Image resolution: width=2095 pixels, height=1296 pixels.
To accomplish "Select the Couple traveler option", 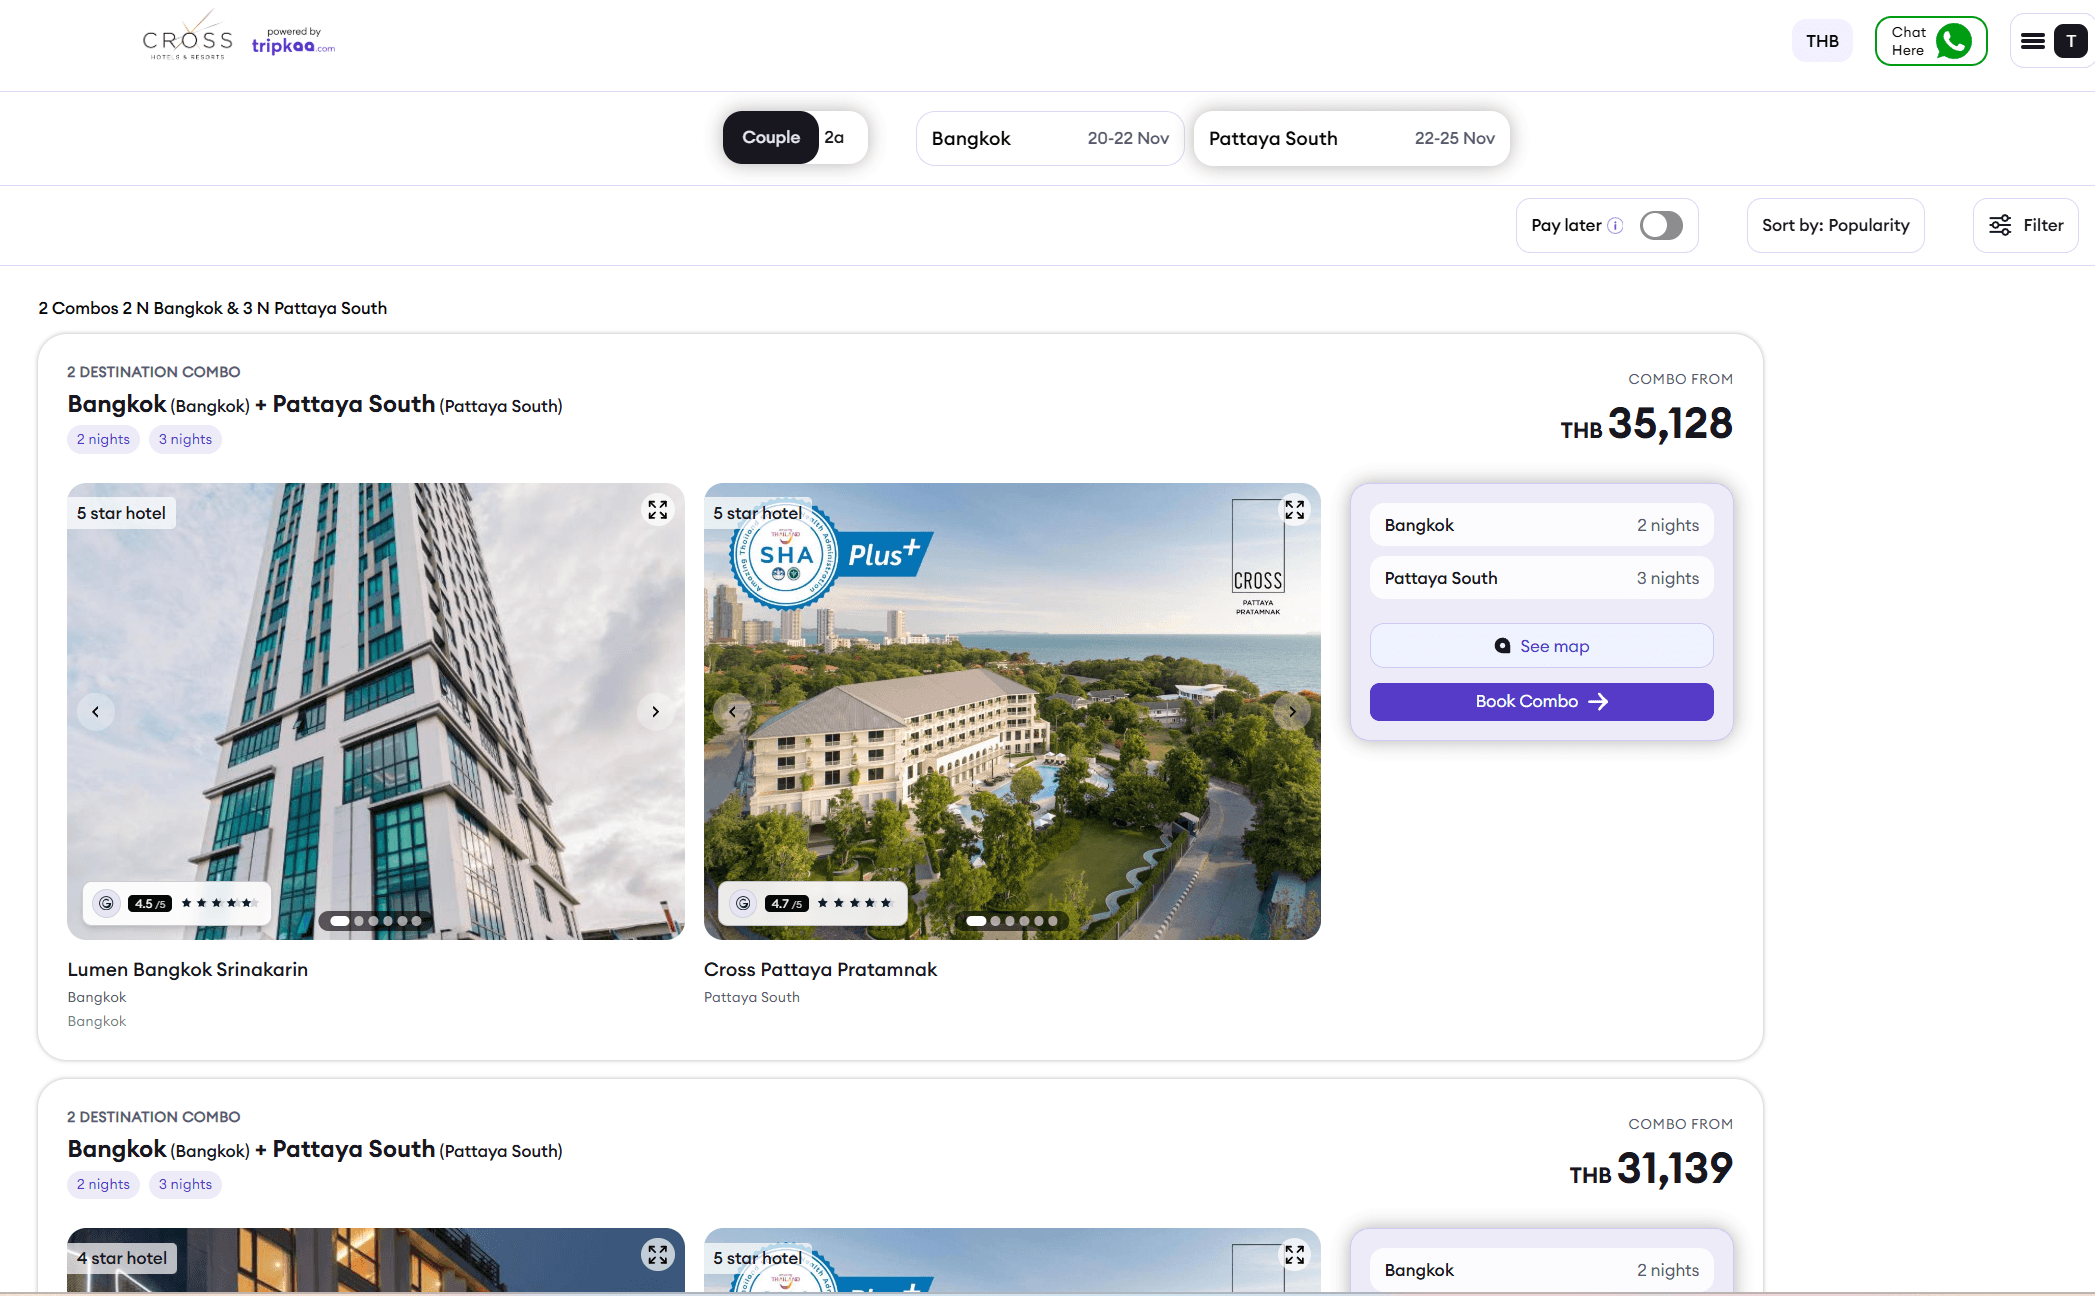I will click(x=770, y=137).
